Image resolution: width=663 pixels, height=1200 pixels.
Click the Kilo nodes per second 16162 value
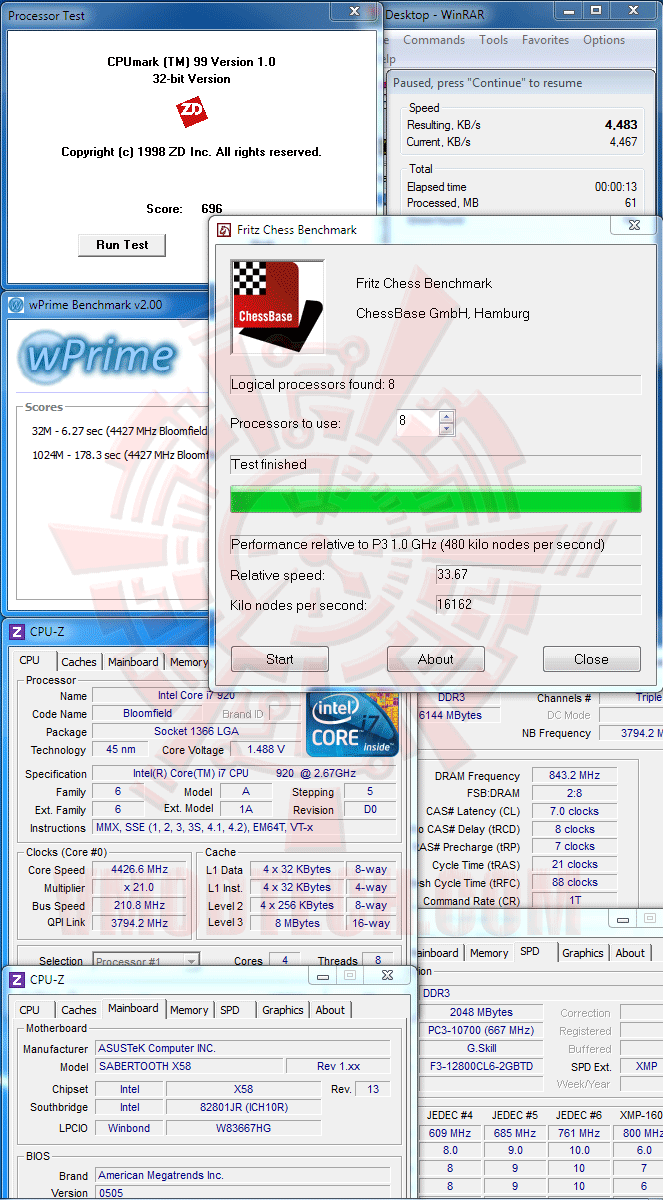point(538,605)
